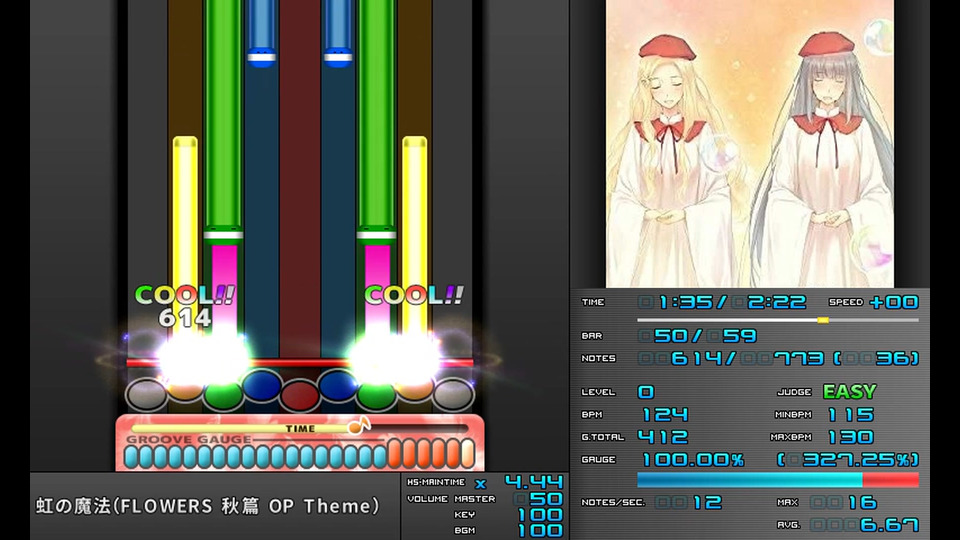Click the NOTES 614 / 773 counter

click(731, 358)
